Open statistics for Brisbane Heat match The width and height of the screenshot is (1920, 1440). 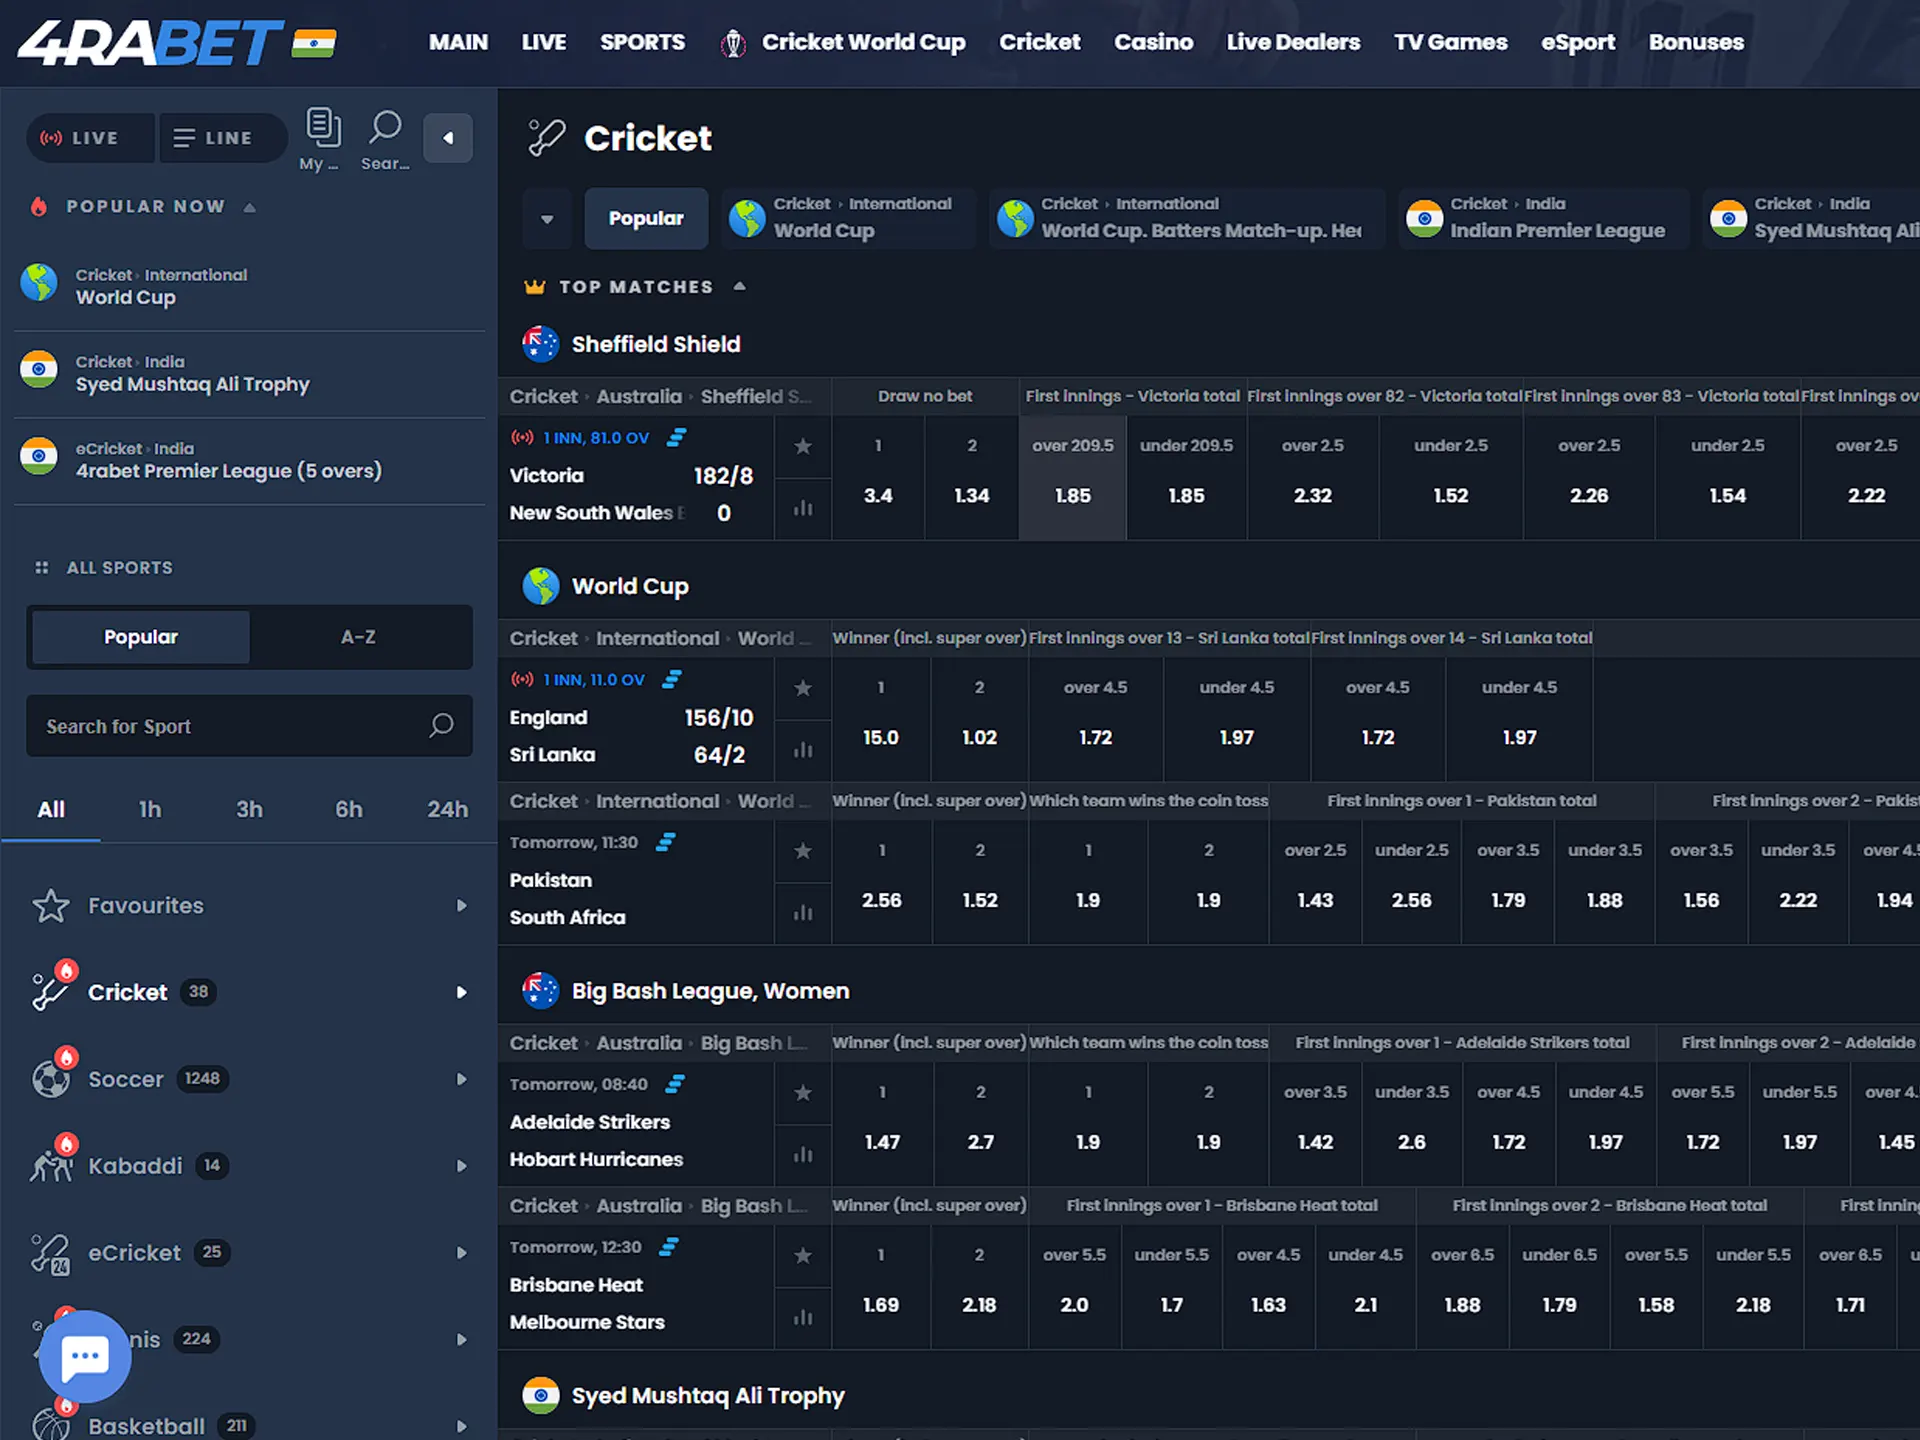click(x=803, y=1318)
